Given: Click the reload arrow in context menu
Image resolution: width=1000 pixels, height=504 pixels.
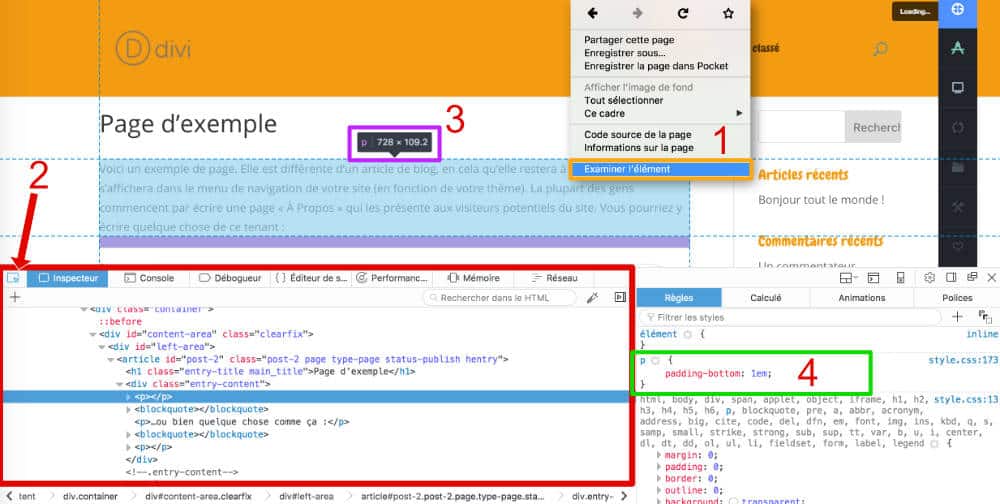Looking at the screenshot, I should (x=683, y=13).
